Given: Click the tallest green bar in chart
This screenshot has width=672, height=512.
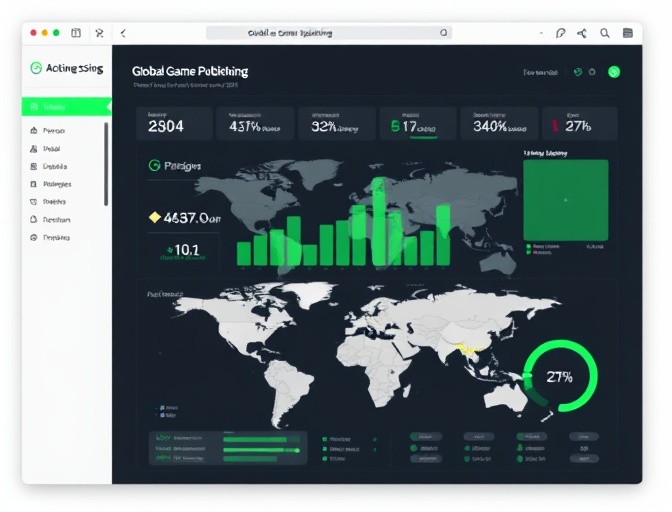Looking at the screenshot, I should click(378, 221).
